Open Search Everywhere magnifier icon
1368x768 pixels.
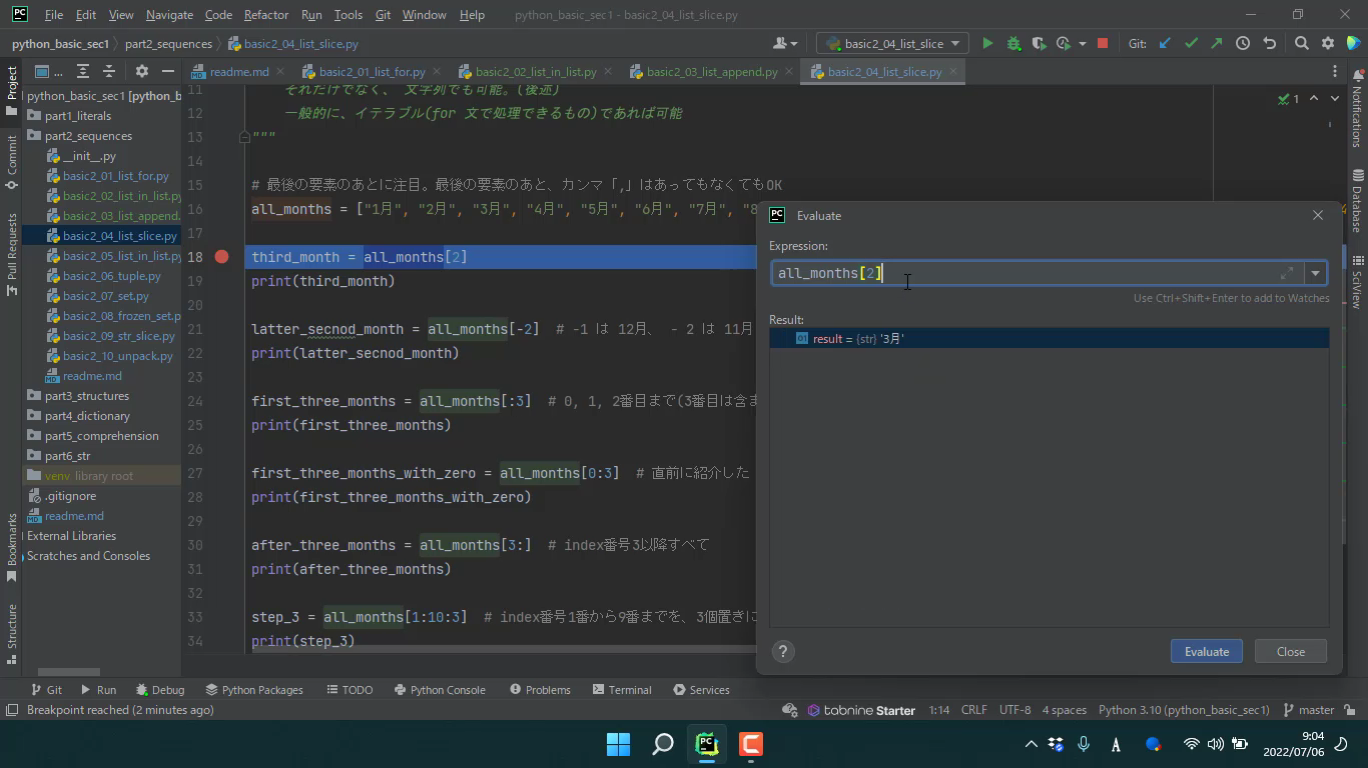[x=1301, y=43]
